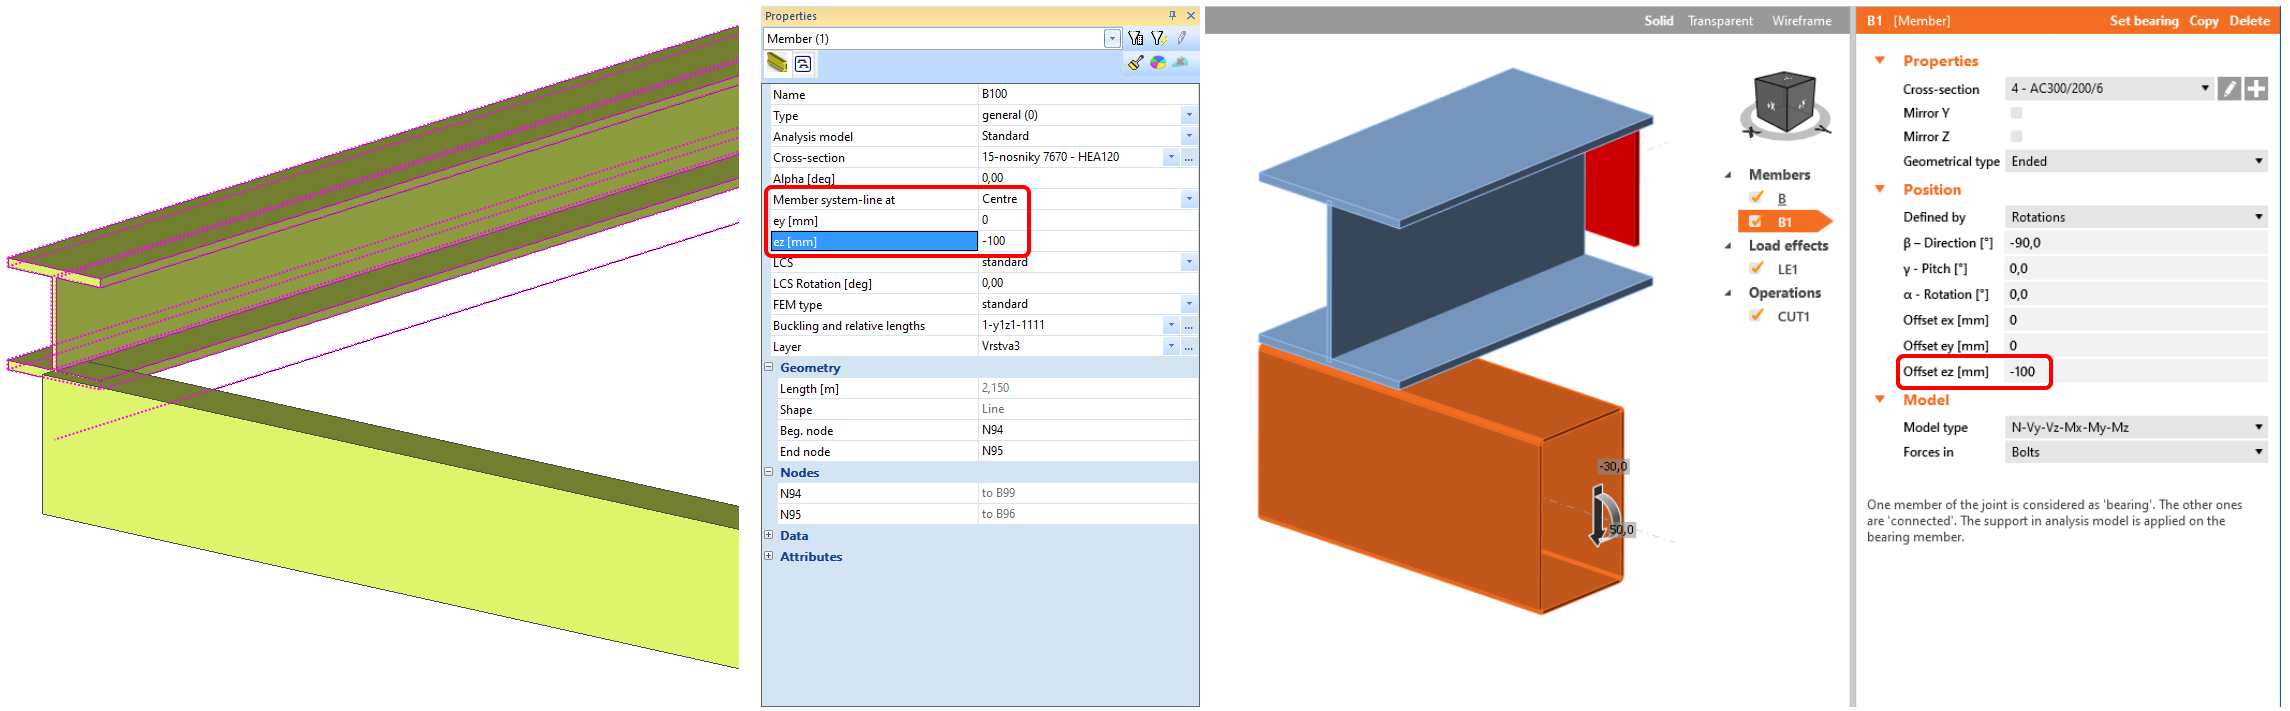Edit cross-section with the pencil icon
Viewport: 2290px width, 711px height.
(2229, 89)
